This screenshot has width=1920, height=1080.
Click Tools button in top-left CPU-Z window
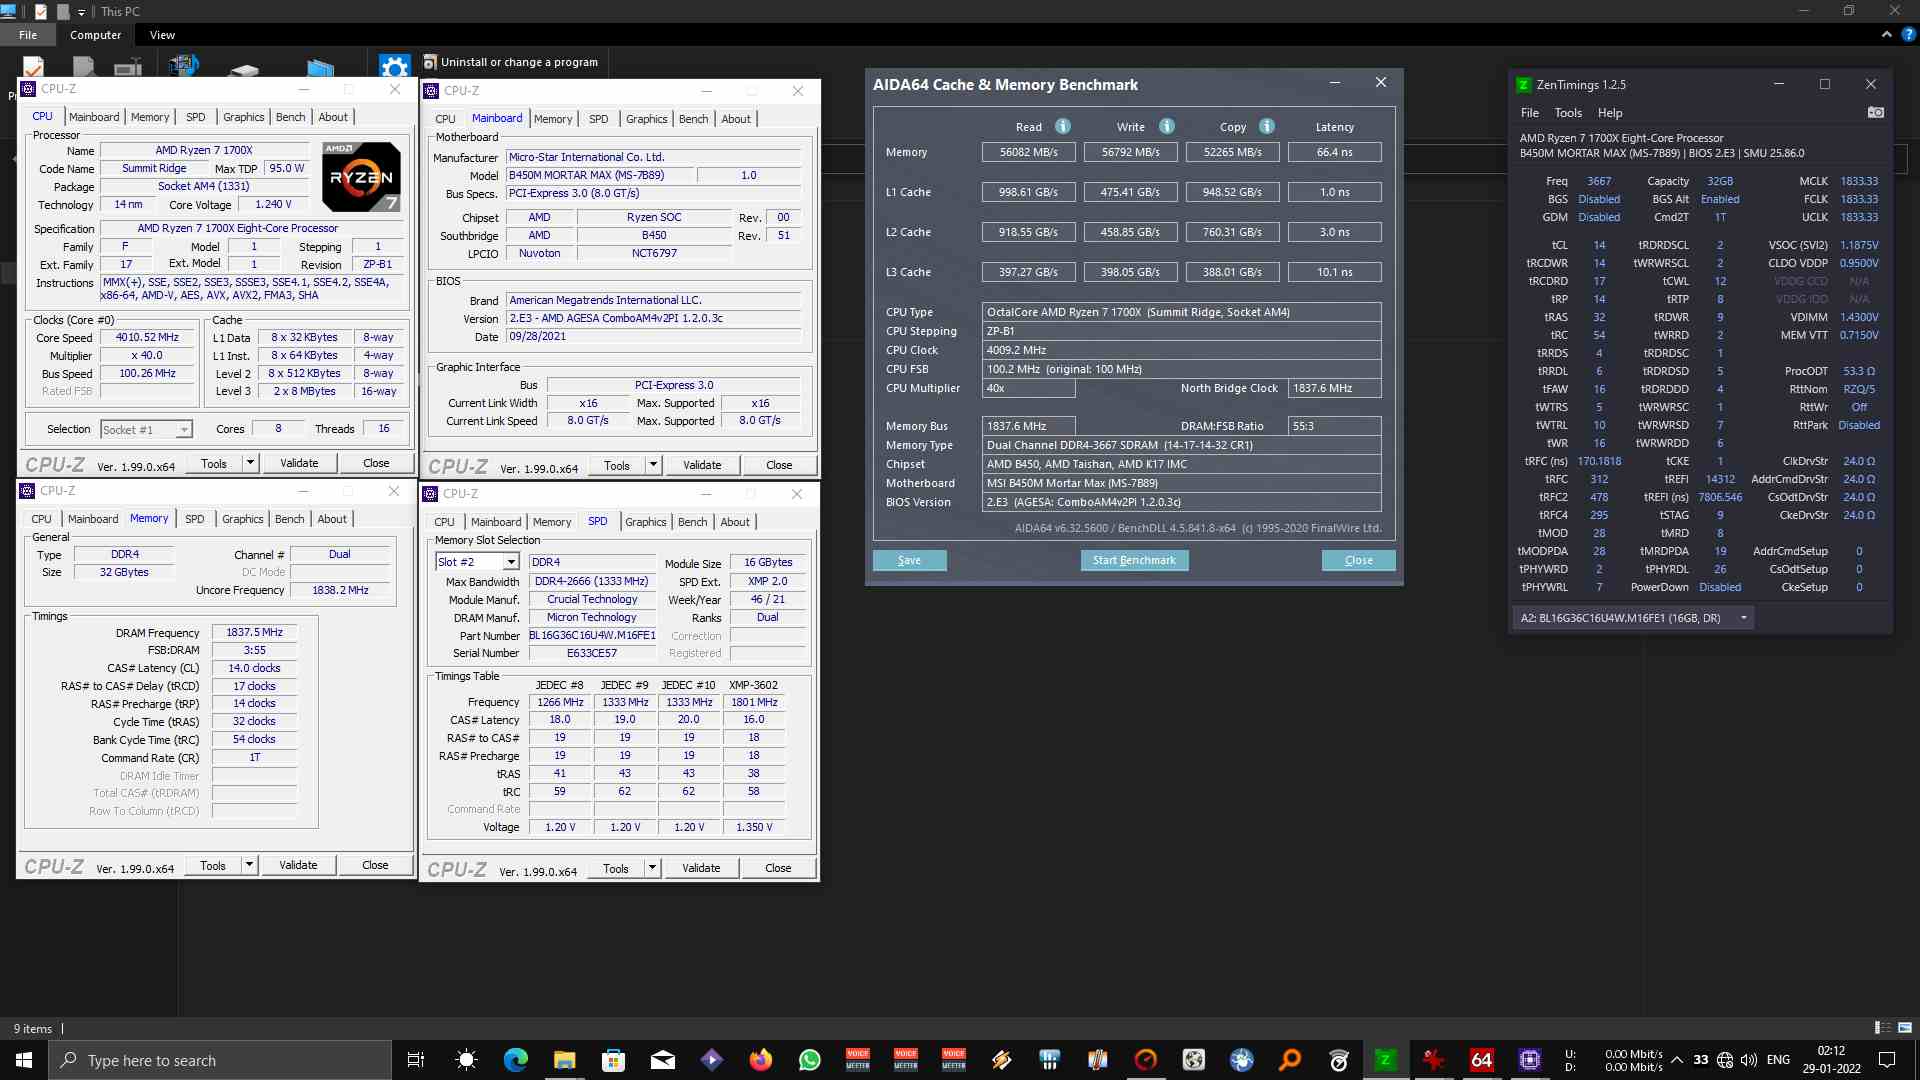point(214,463)
